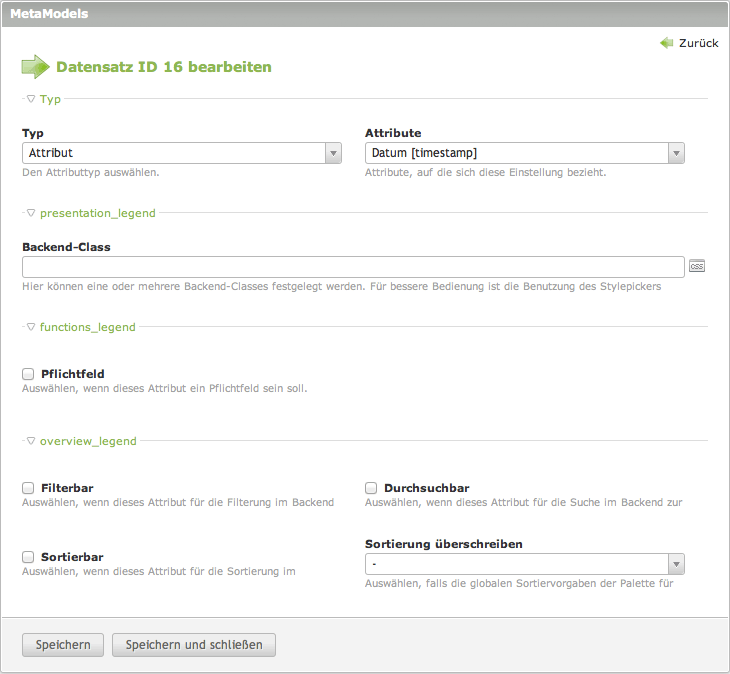Click the large green arrow heading icon
This screenshot has width=730, height=674.
[x=35, y=67]
